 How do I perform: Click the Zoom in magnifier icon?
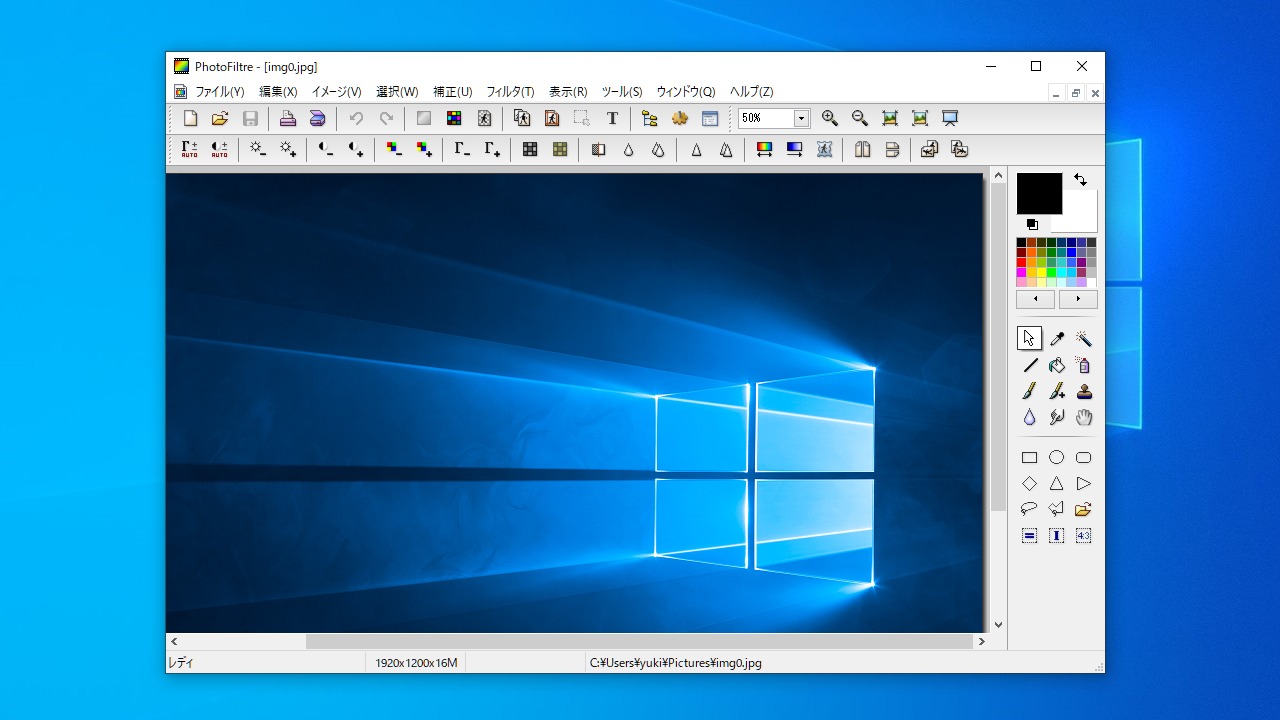click(830, 118)
